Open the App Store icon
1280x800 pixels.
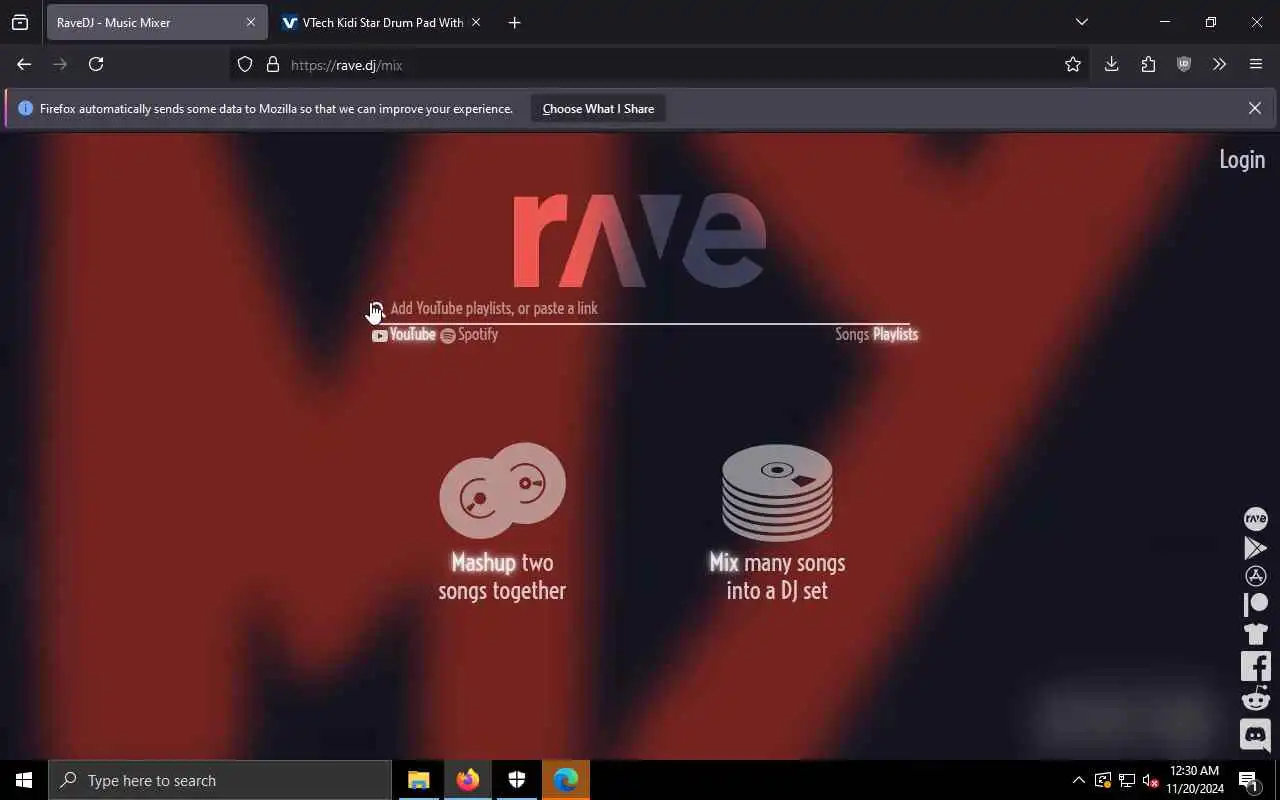point(1255,576)
